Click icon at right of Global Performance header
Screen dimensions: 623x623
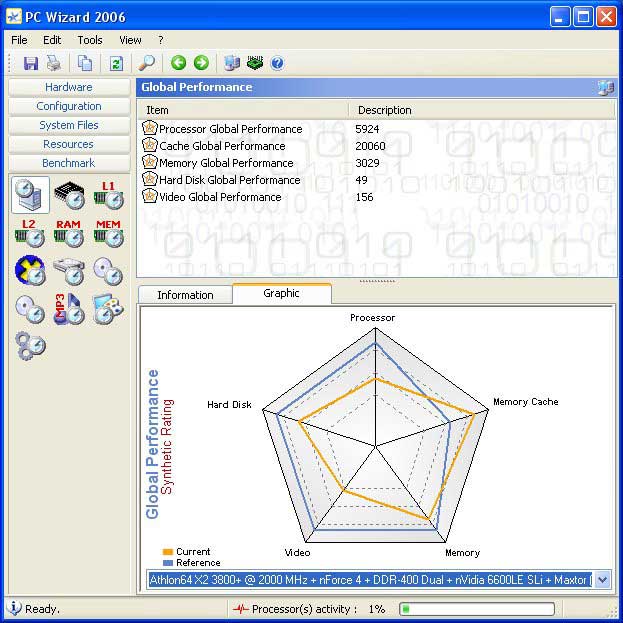point(606,87)
